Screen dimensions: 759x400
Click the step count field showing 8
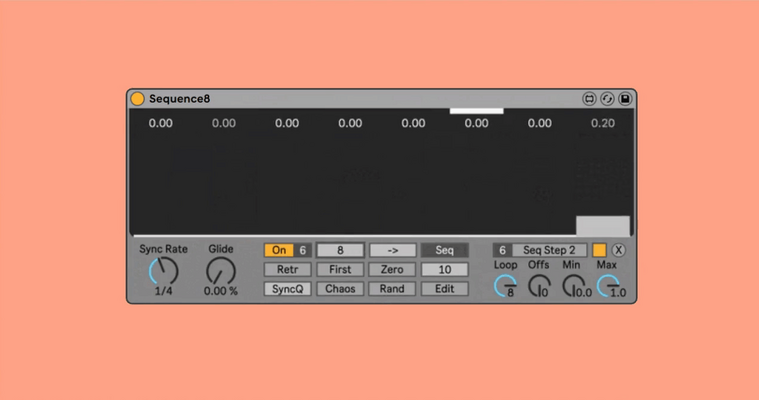pos(340,250)
